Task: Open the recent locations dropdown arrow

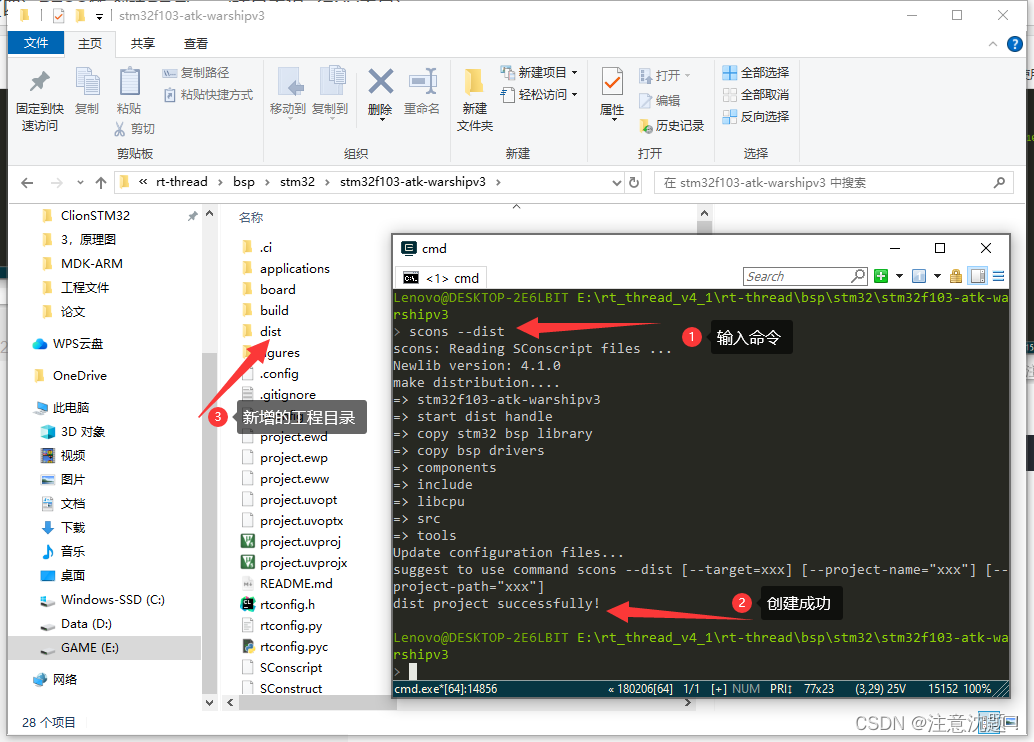Action: click(x=80, y=183)
